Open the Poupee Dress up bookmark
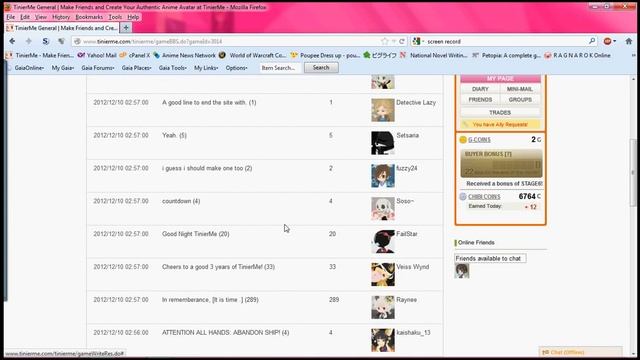640x360 pixels. coord(325,55)
